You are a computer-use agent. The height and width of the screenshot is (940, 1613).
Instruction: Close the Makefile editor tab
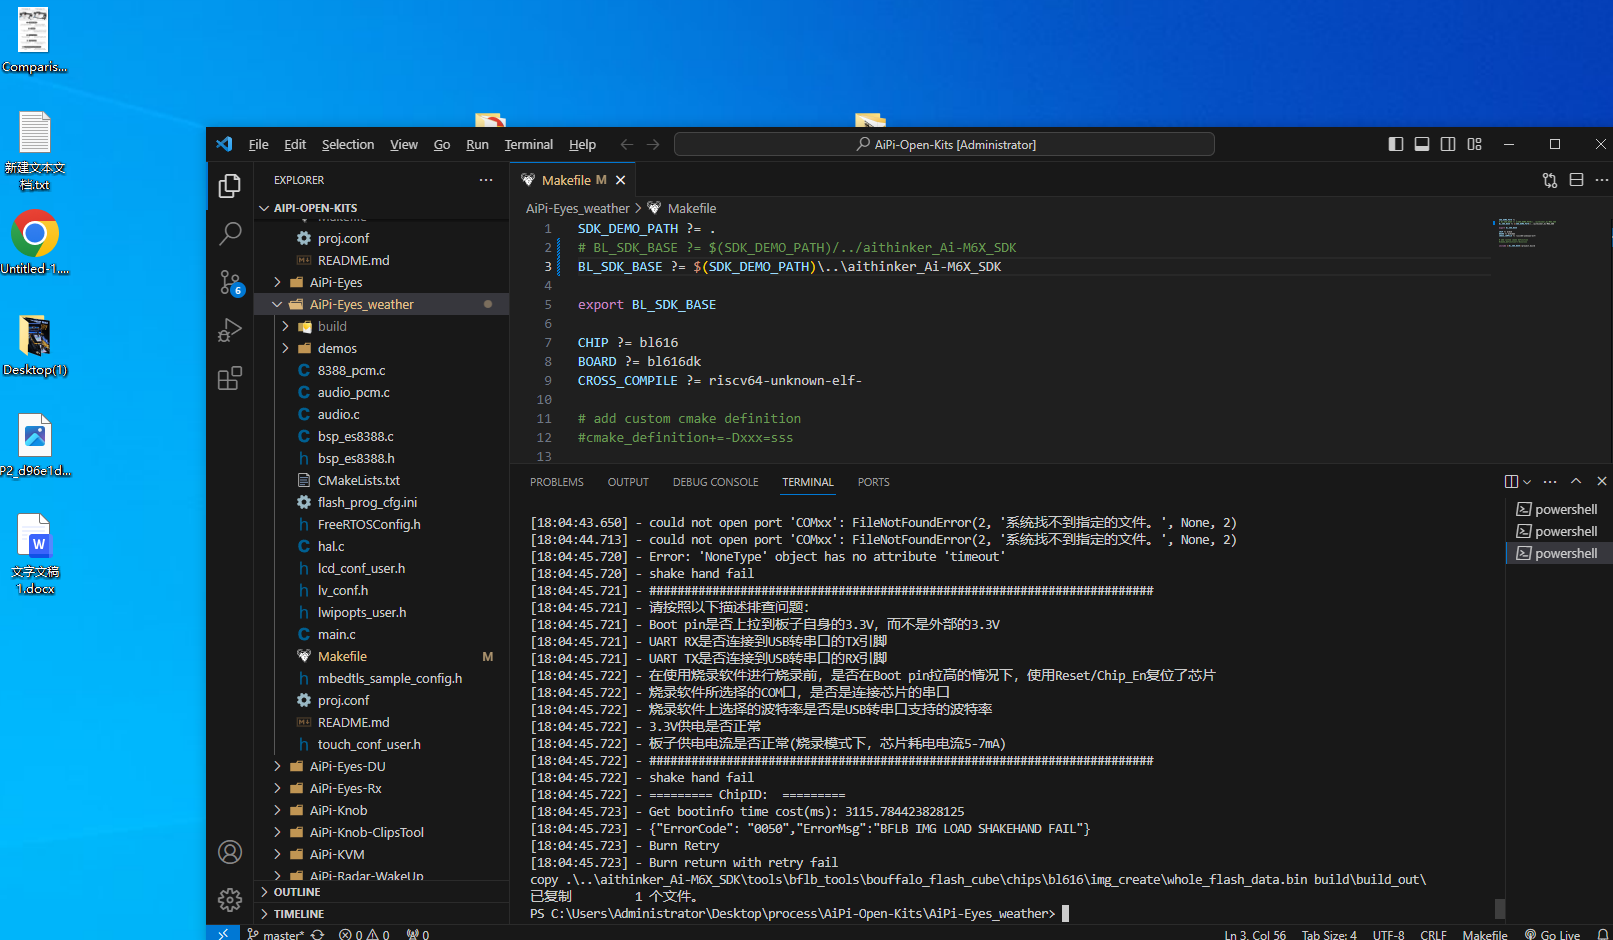[621, 180]
